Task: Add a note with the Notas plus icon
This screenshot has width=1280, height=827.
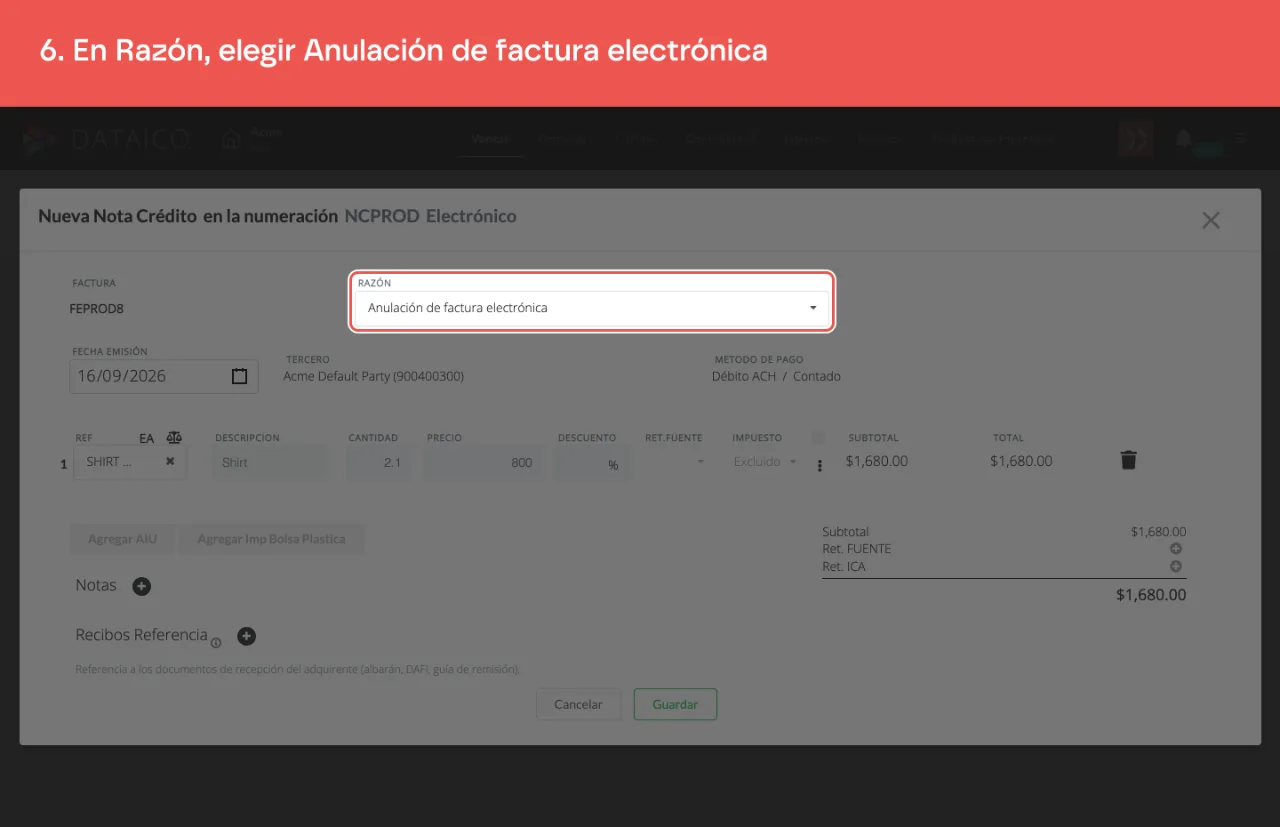Action: click(x=142, y=587)
